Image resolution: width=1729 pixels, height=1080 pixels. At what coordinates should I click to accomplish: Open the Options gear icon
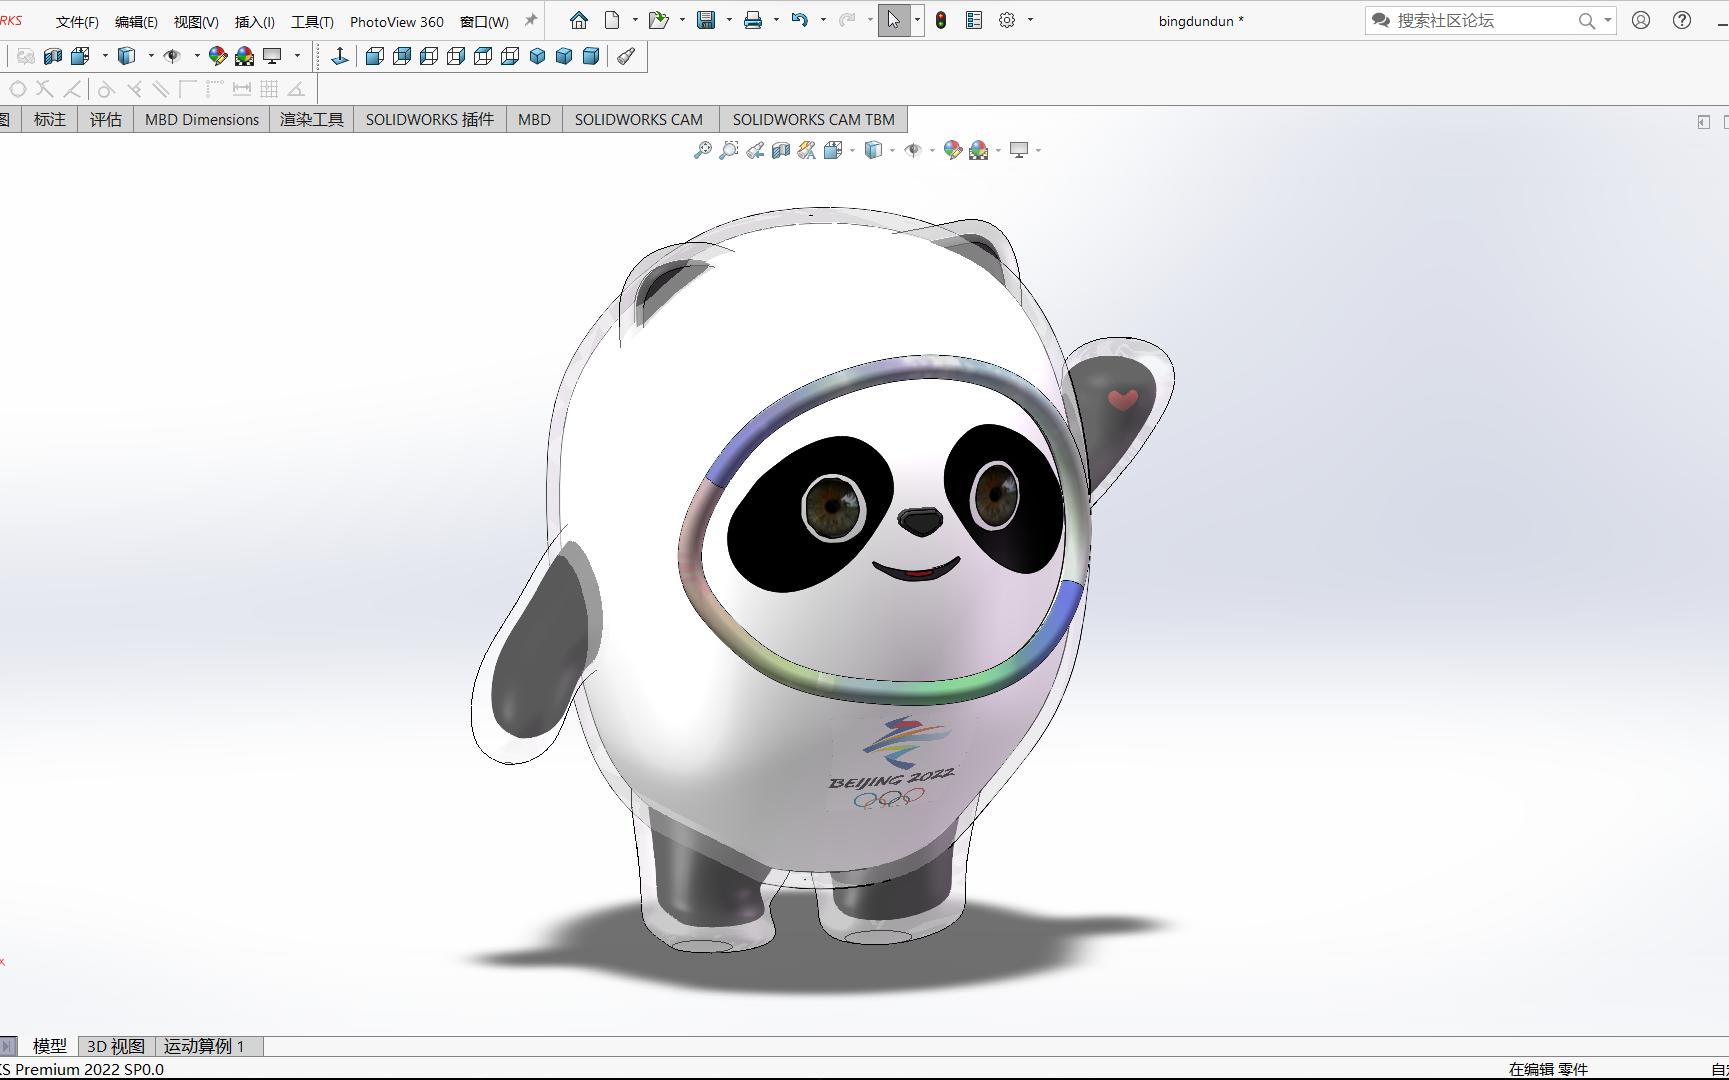point(1007,20)
